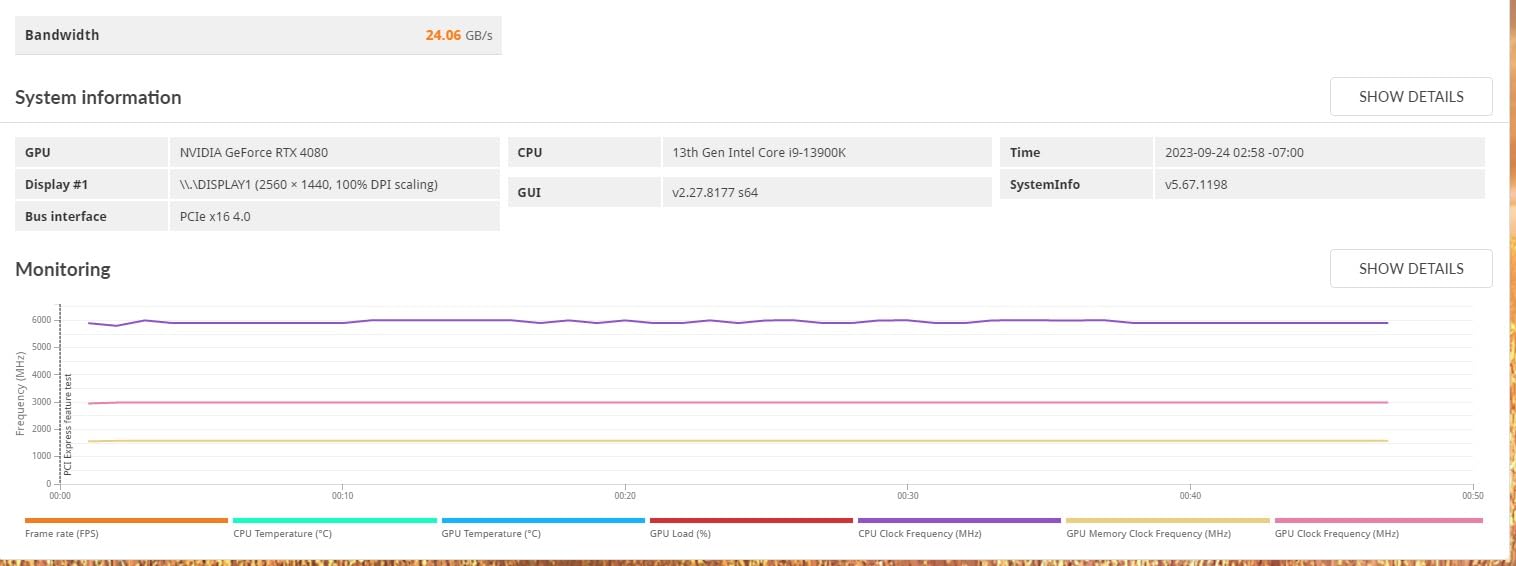Click the red GPU Load legend bar
The image size is (1516, 566).
click(750, 520)
